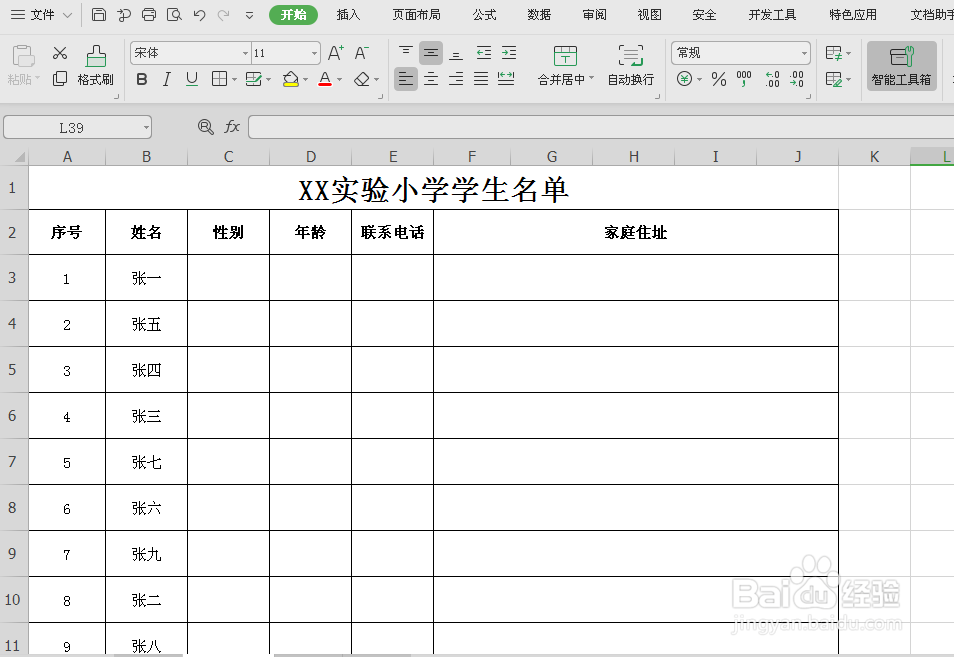Click the Print icon
Screen dimensions: 954x657
click(x=148, y=15)
